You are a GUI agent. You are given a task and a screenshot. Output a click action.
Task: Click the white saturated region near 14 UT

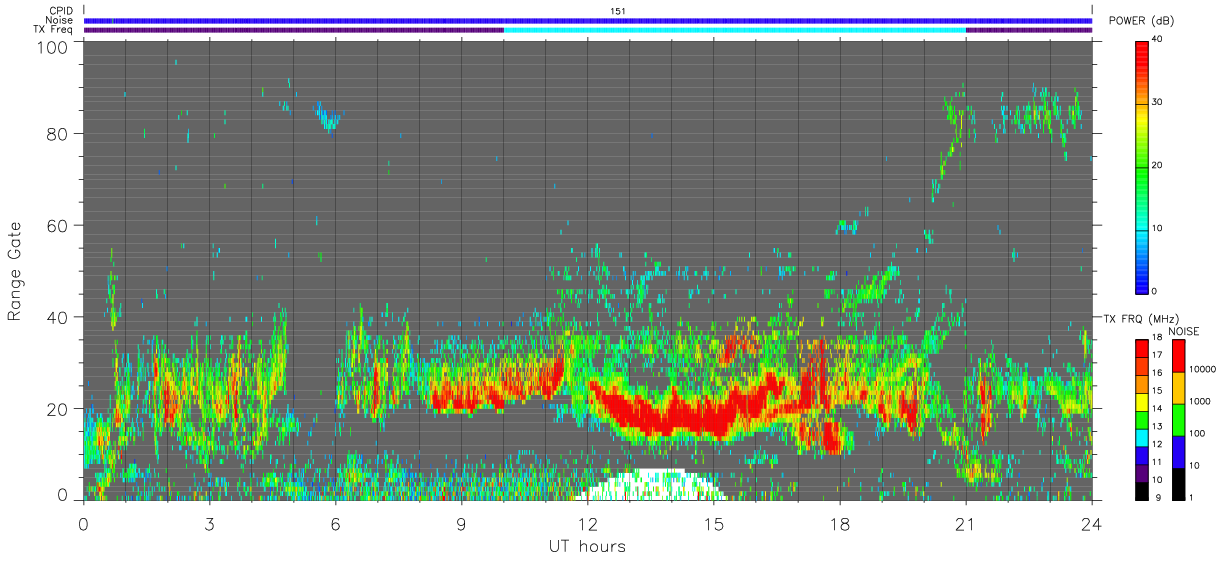click(650, 485)
